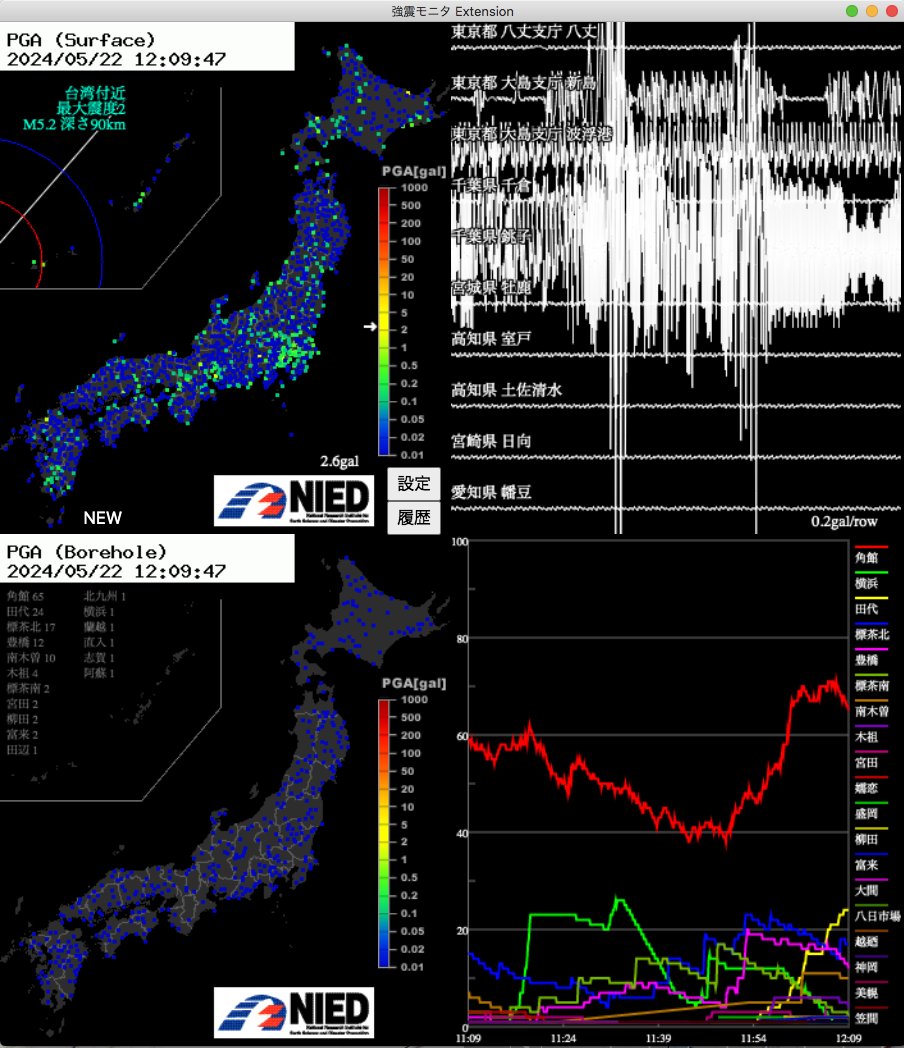This screenshot has height=1048, width=904.
Task: Click the PGA[gal] scale header in the Surface panel
Action: [x=414, y=172]
